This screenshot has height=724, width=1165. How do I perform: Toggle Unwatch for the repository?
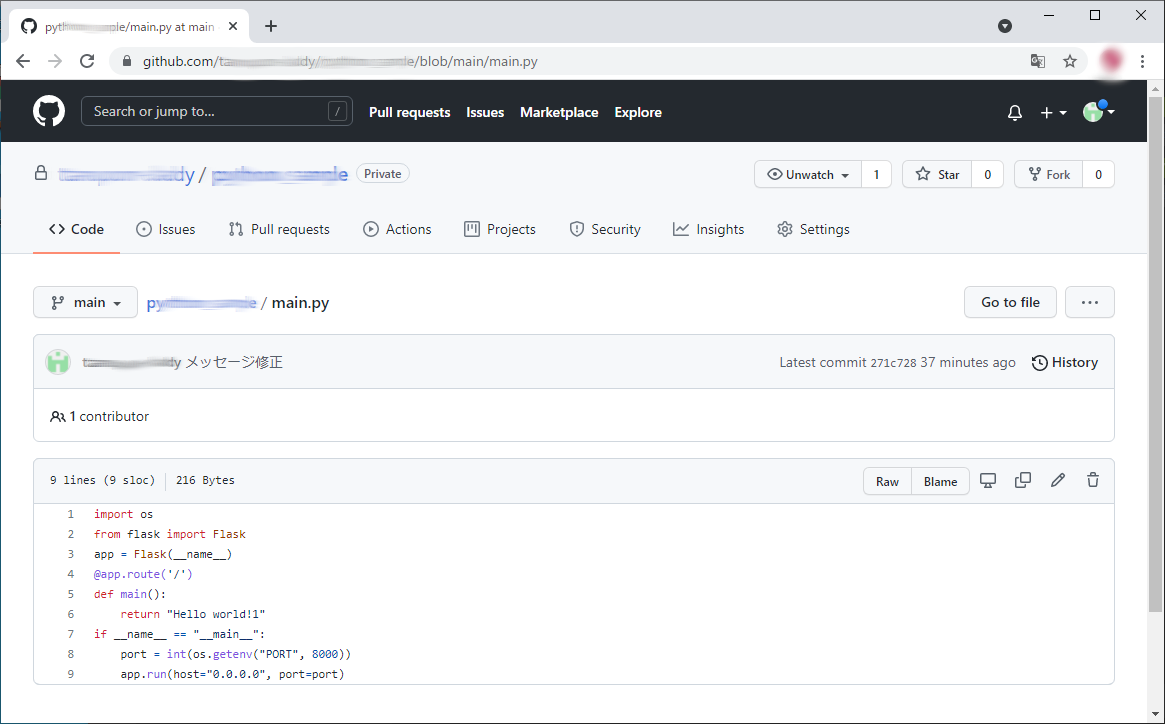[808, 174]
